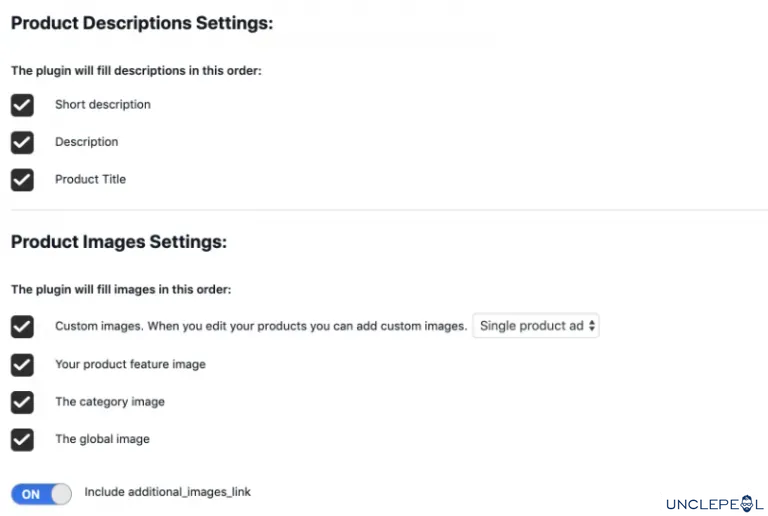The width and height of the screenshot is (768, 516).
Task: Click the 'Product Title' label text
Action: tap(91, 179)
